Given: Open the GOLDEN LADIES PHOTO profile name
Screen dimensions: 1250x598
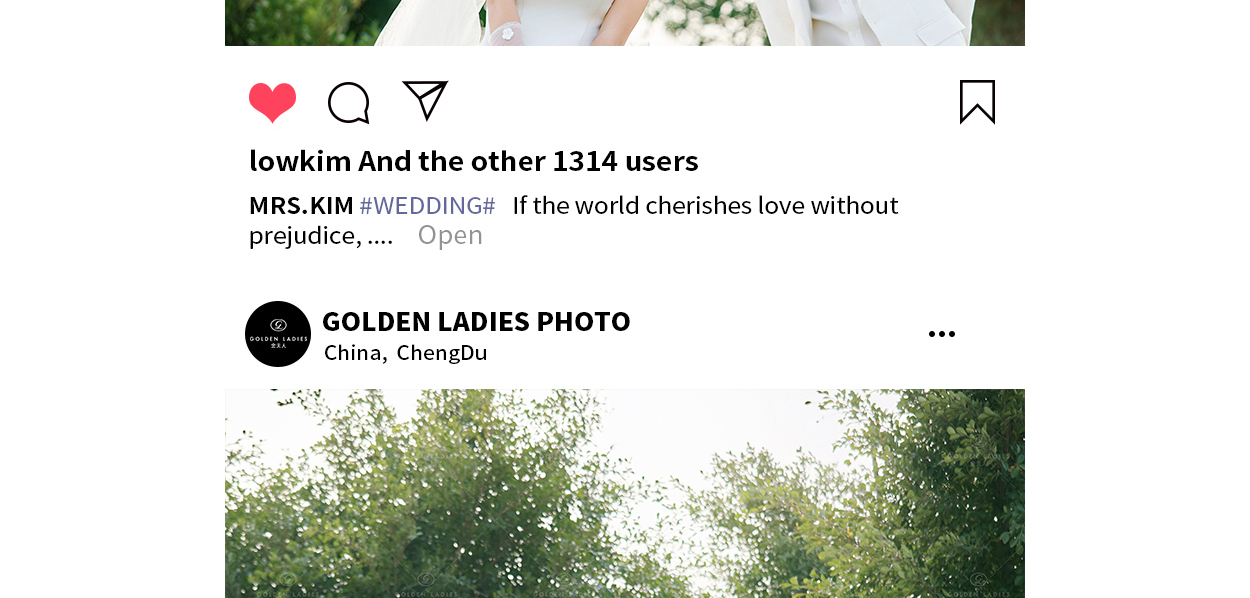Looking at the screenshot, I should point(476,321).
